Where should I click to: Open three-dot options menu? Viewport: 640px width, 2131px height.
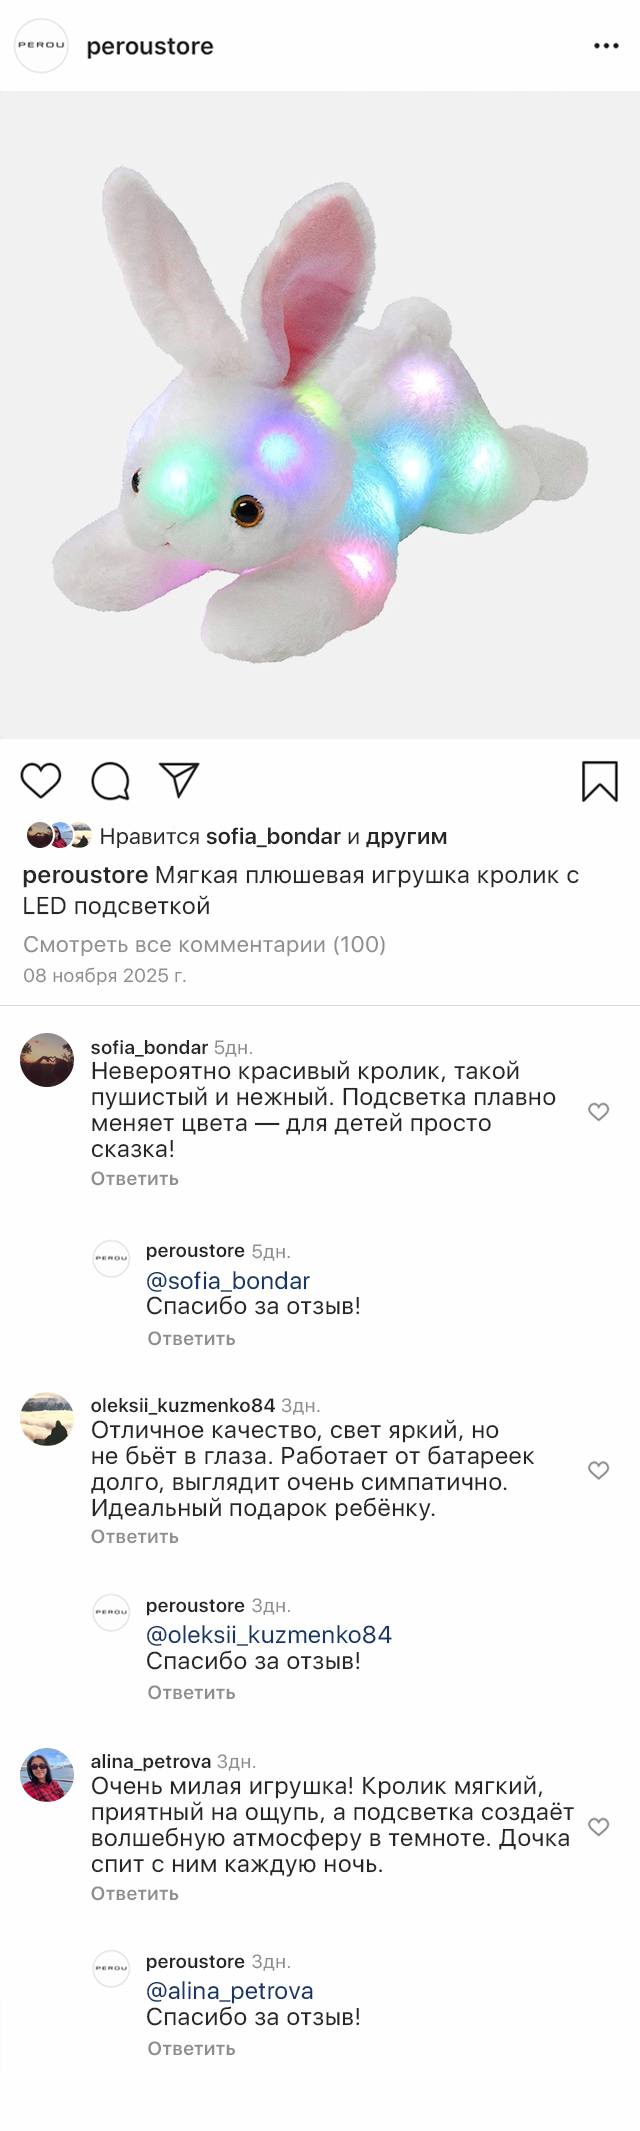coord(606,46)
